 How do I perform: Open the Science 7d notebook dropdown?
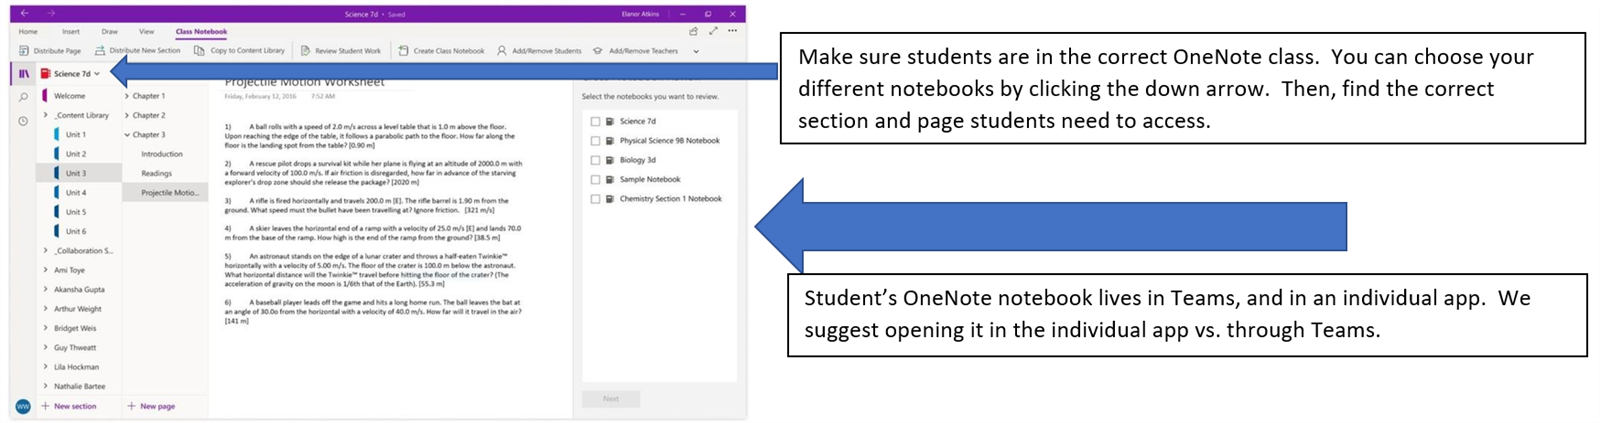[x=97, y=74]
